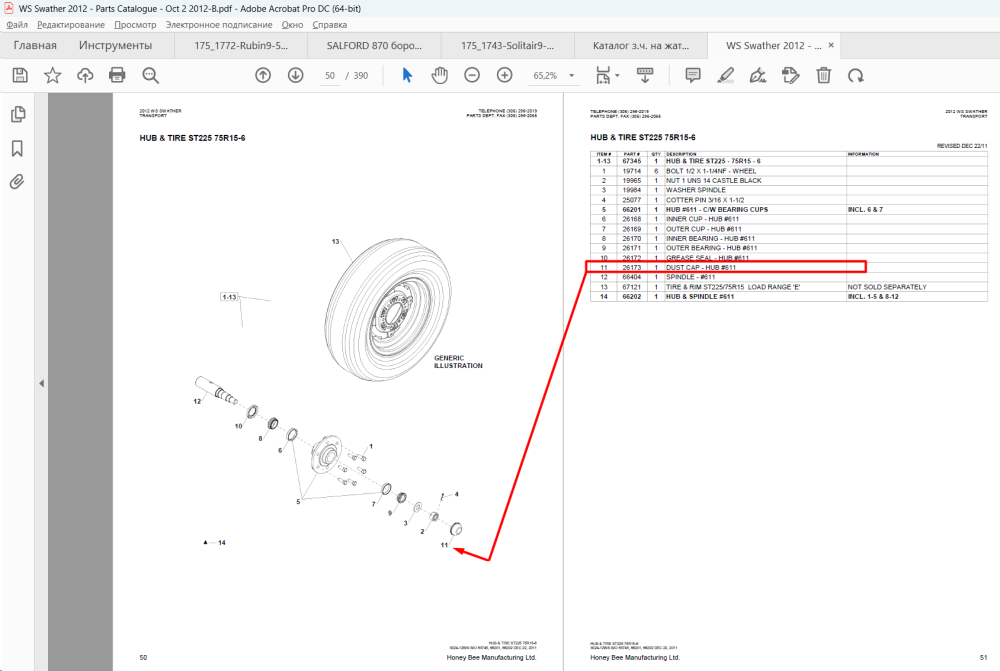
Task: Delete the page with the trash icon
Action: pyautogui.click(x=823, y=75)
